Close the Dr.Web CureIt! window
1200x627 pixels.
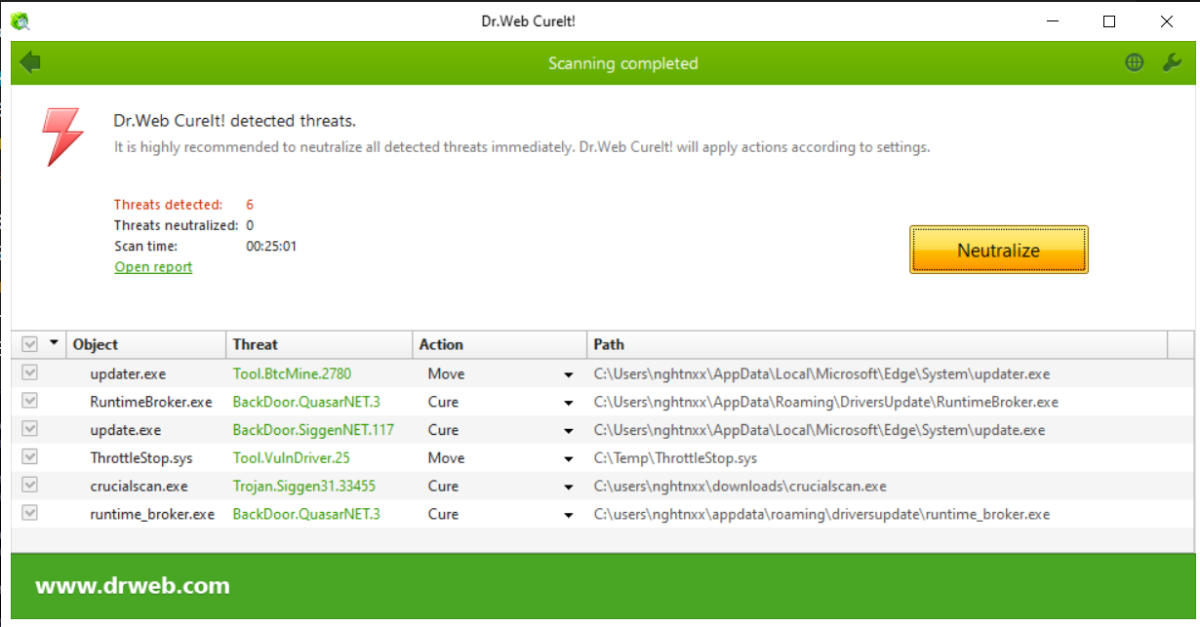click(1166, 21)
